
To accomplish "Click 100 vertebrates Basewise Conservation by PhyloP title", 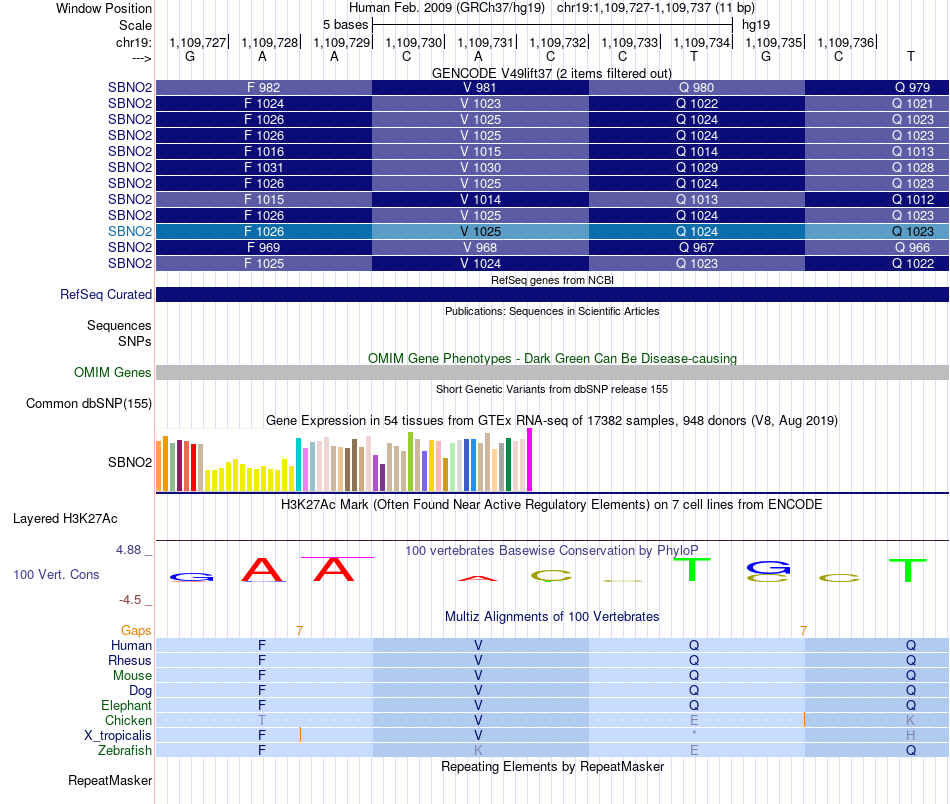I will [x=552, y=550].
